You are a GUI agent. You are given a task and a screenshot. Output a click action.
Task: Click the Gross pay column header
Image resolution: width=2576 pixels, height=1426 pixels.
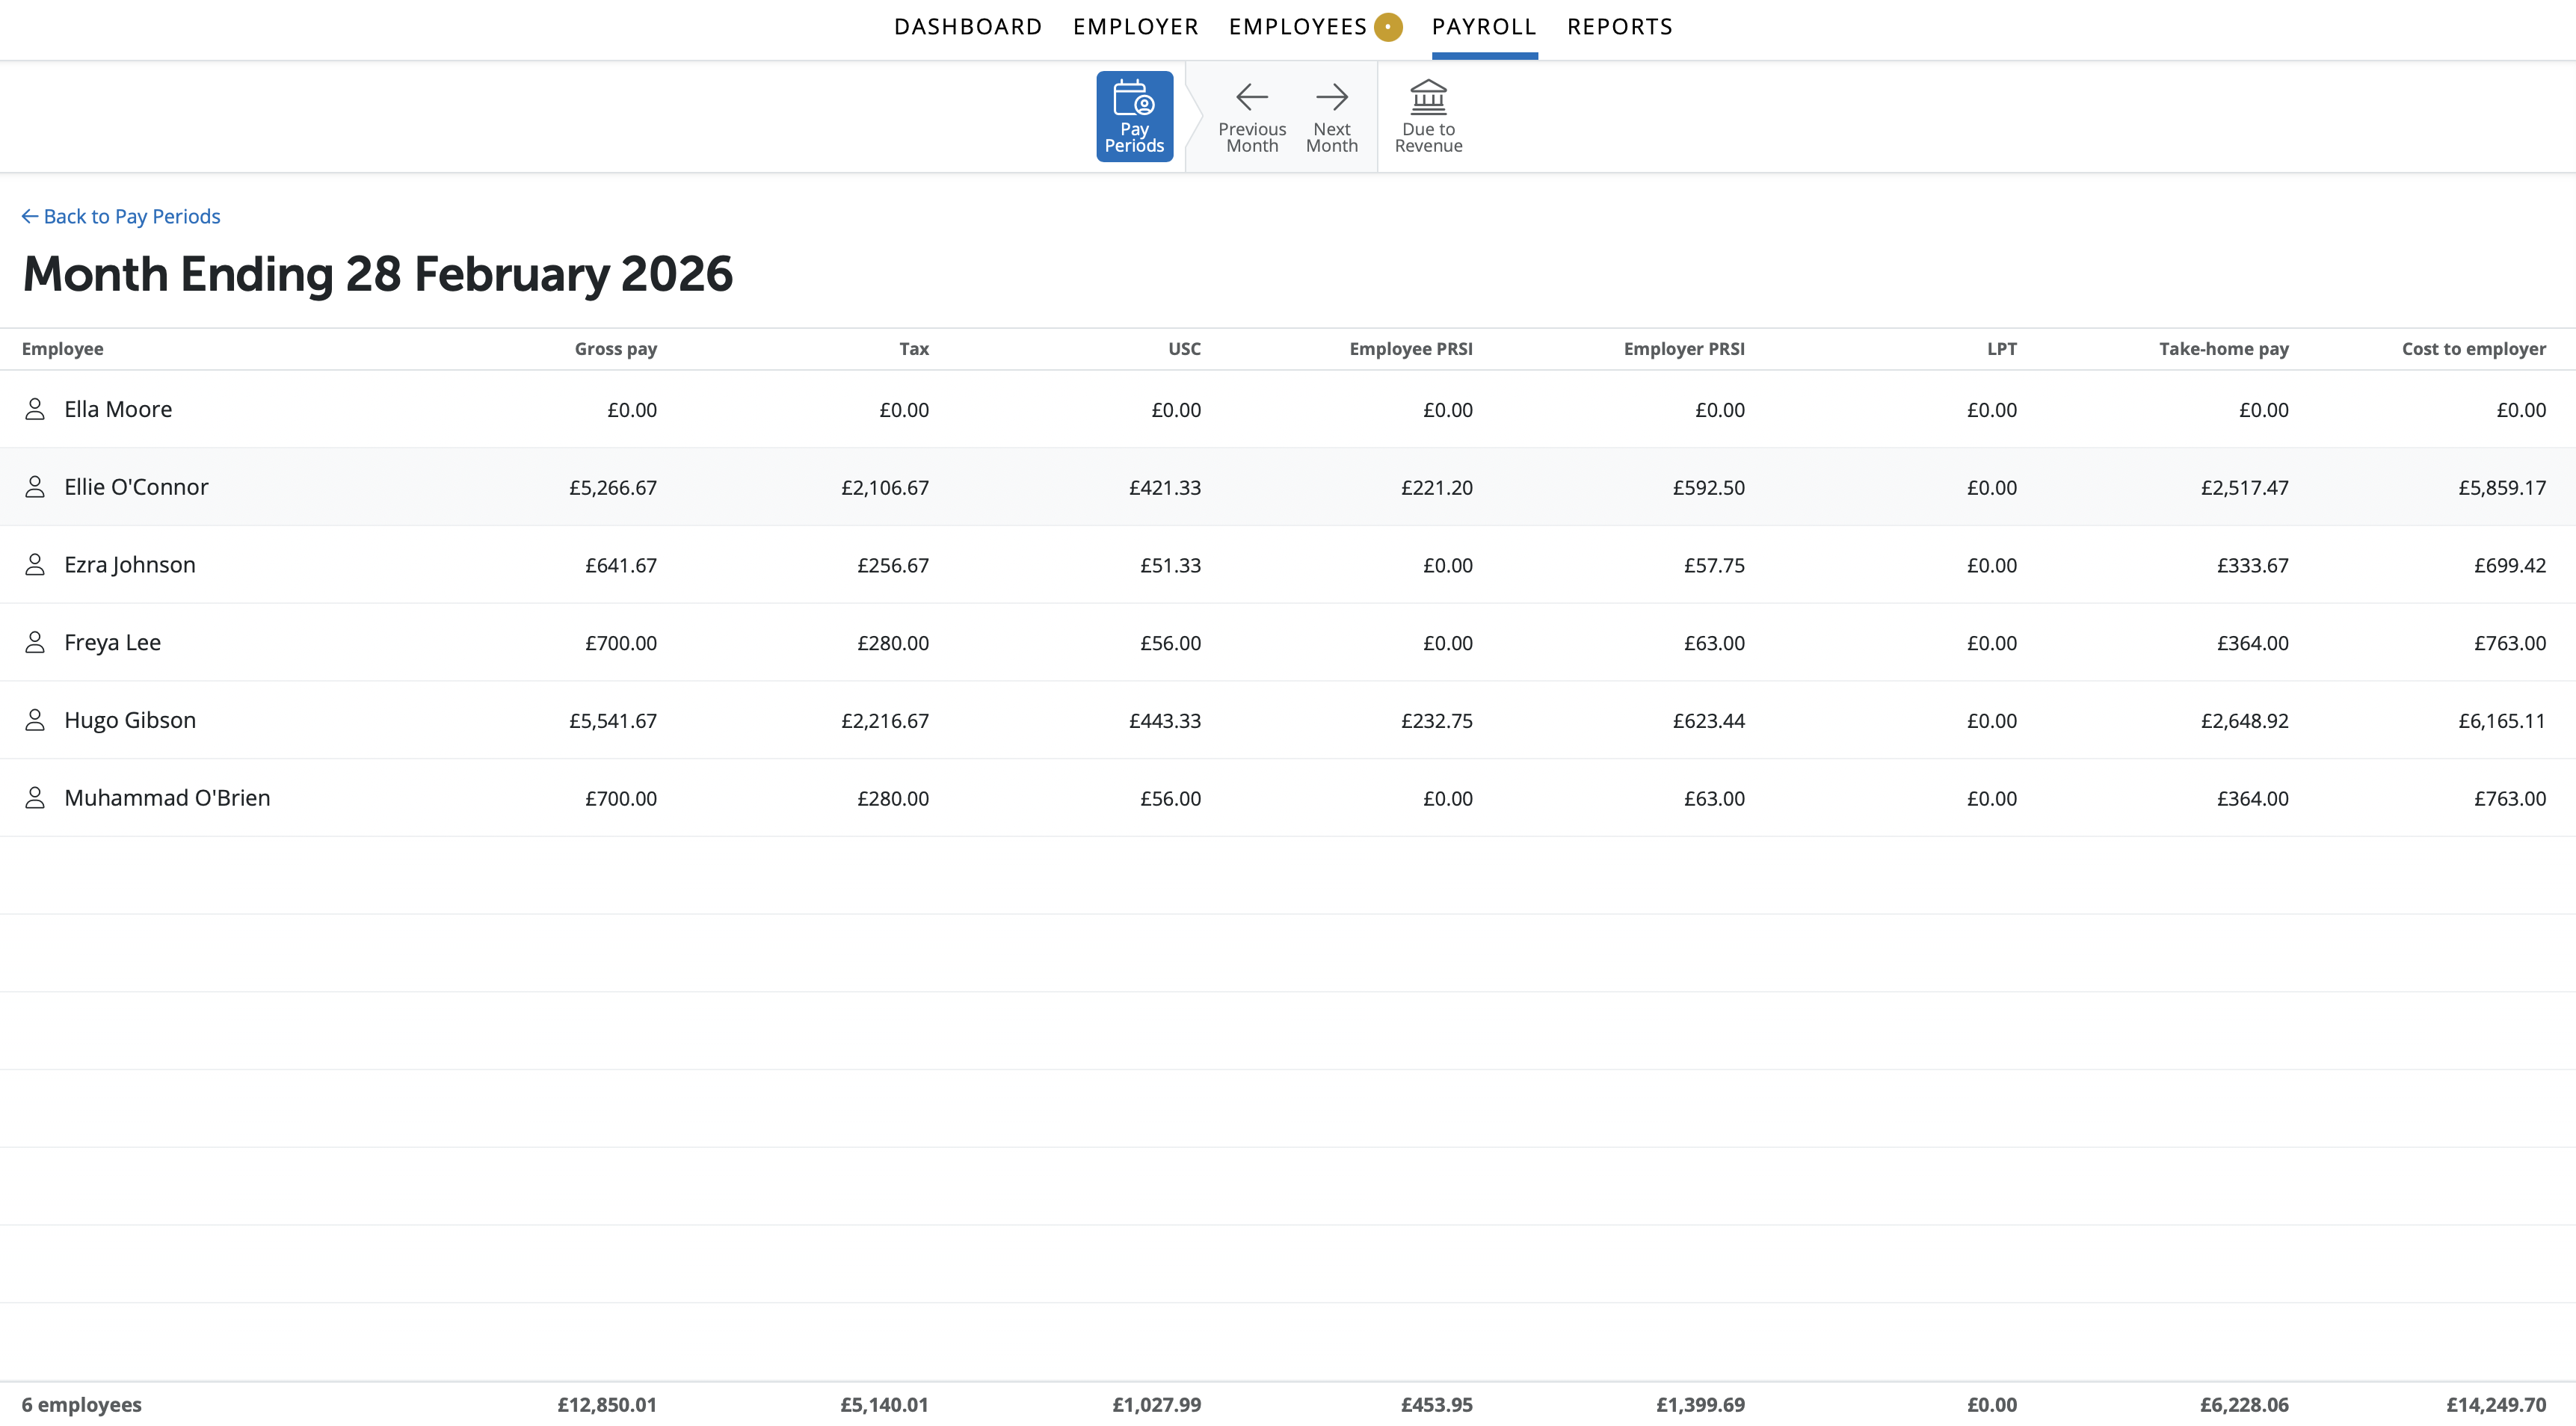pyautogui.click(x=615, y=349)
